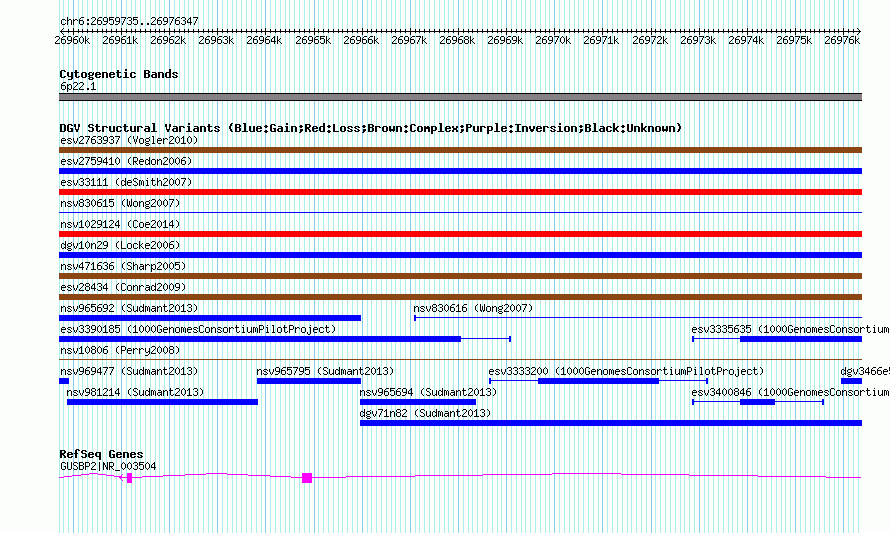The height and width of the screenshot is (533, 890).
Task: Click the 26968k ruler tick label
Action: pos(457,40)
